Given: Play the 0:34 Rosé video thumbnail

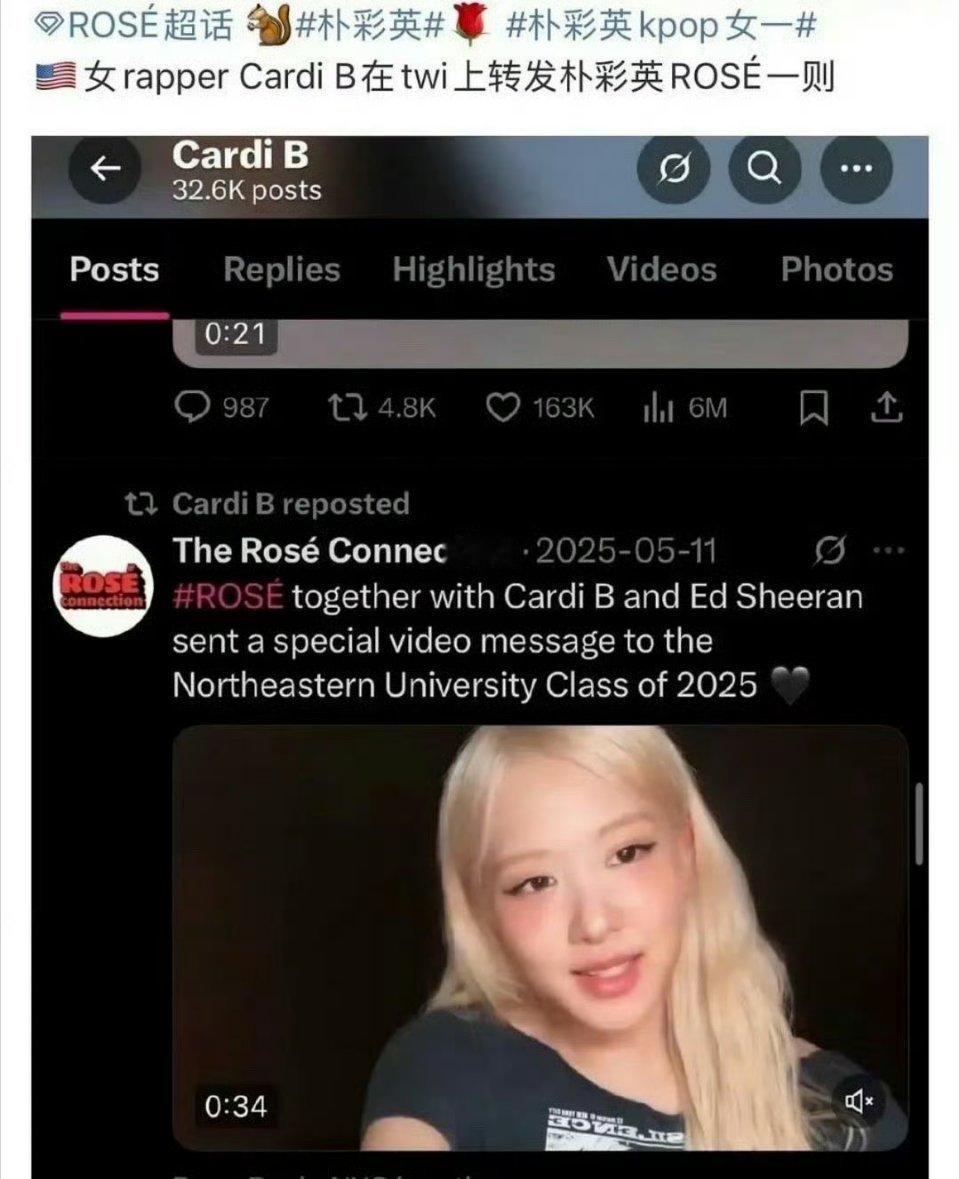Looking at the screenshot, I should point(540,938).
